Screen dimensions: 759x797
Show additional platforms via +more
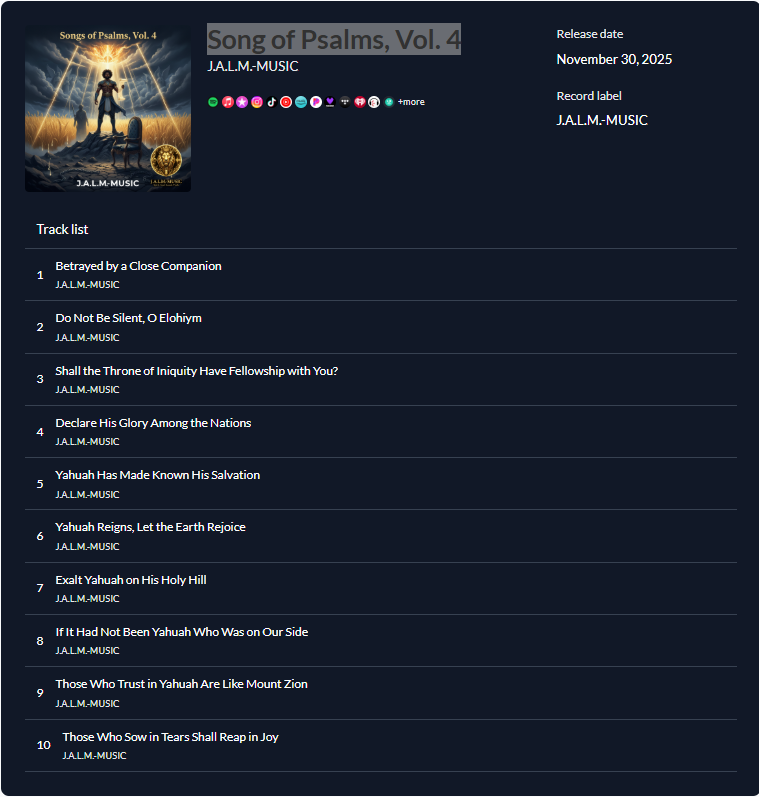point(411,102)
